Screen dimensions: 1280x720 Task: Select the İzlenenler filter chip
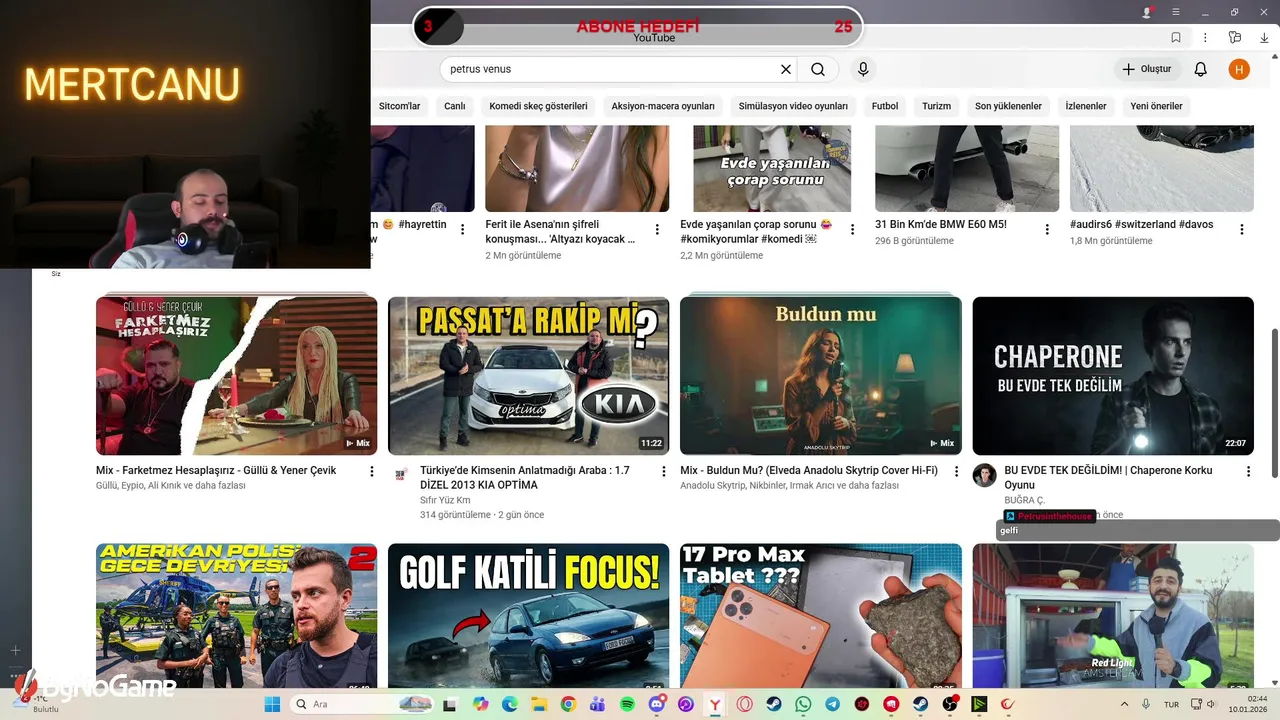(1086, 106)
